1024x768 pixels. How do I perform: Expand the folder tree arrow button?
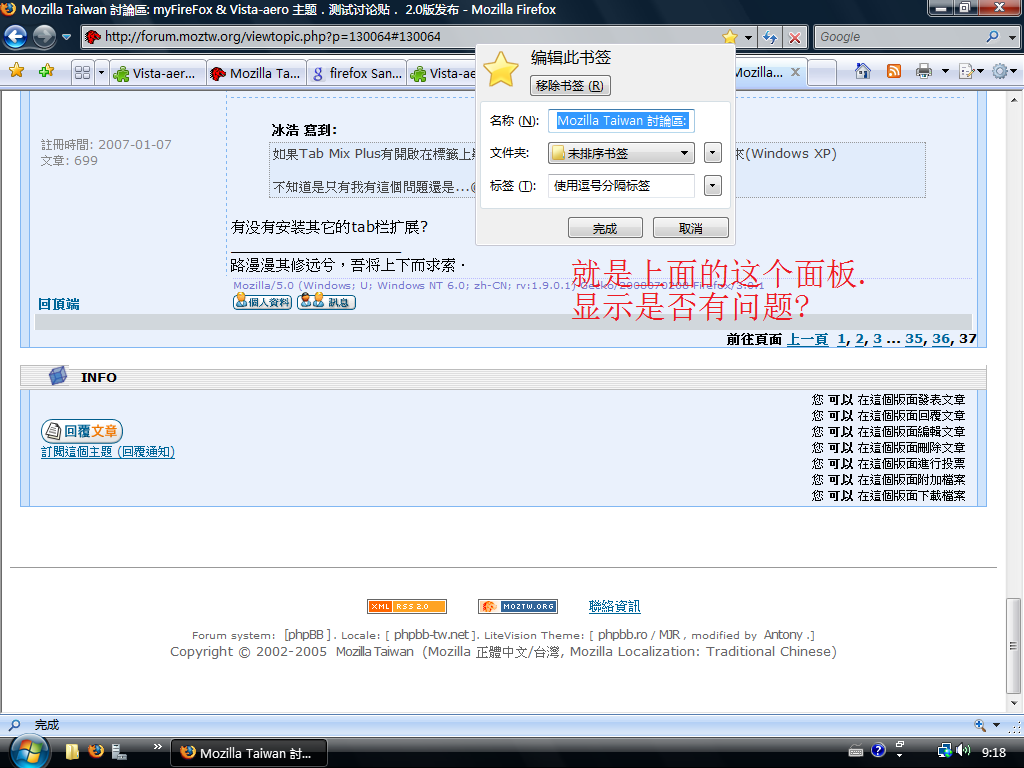[x=713, y=153]
